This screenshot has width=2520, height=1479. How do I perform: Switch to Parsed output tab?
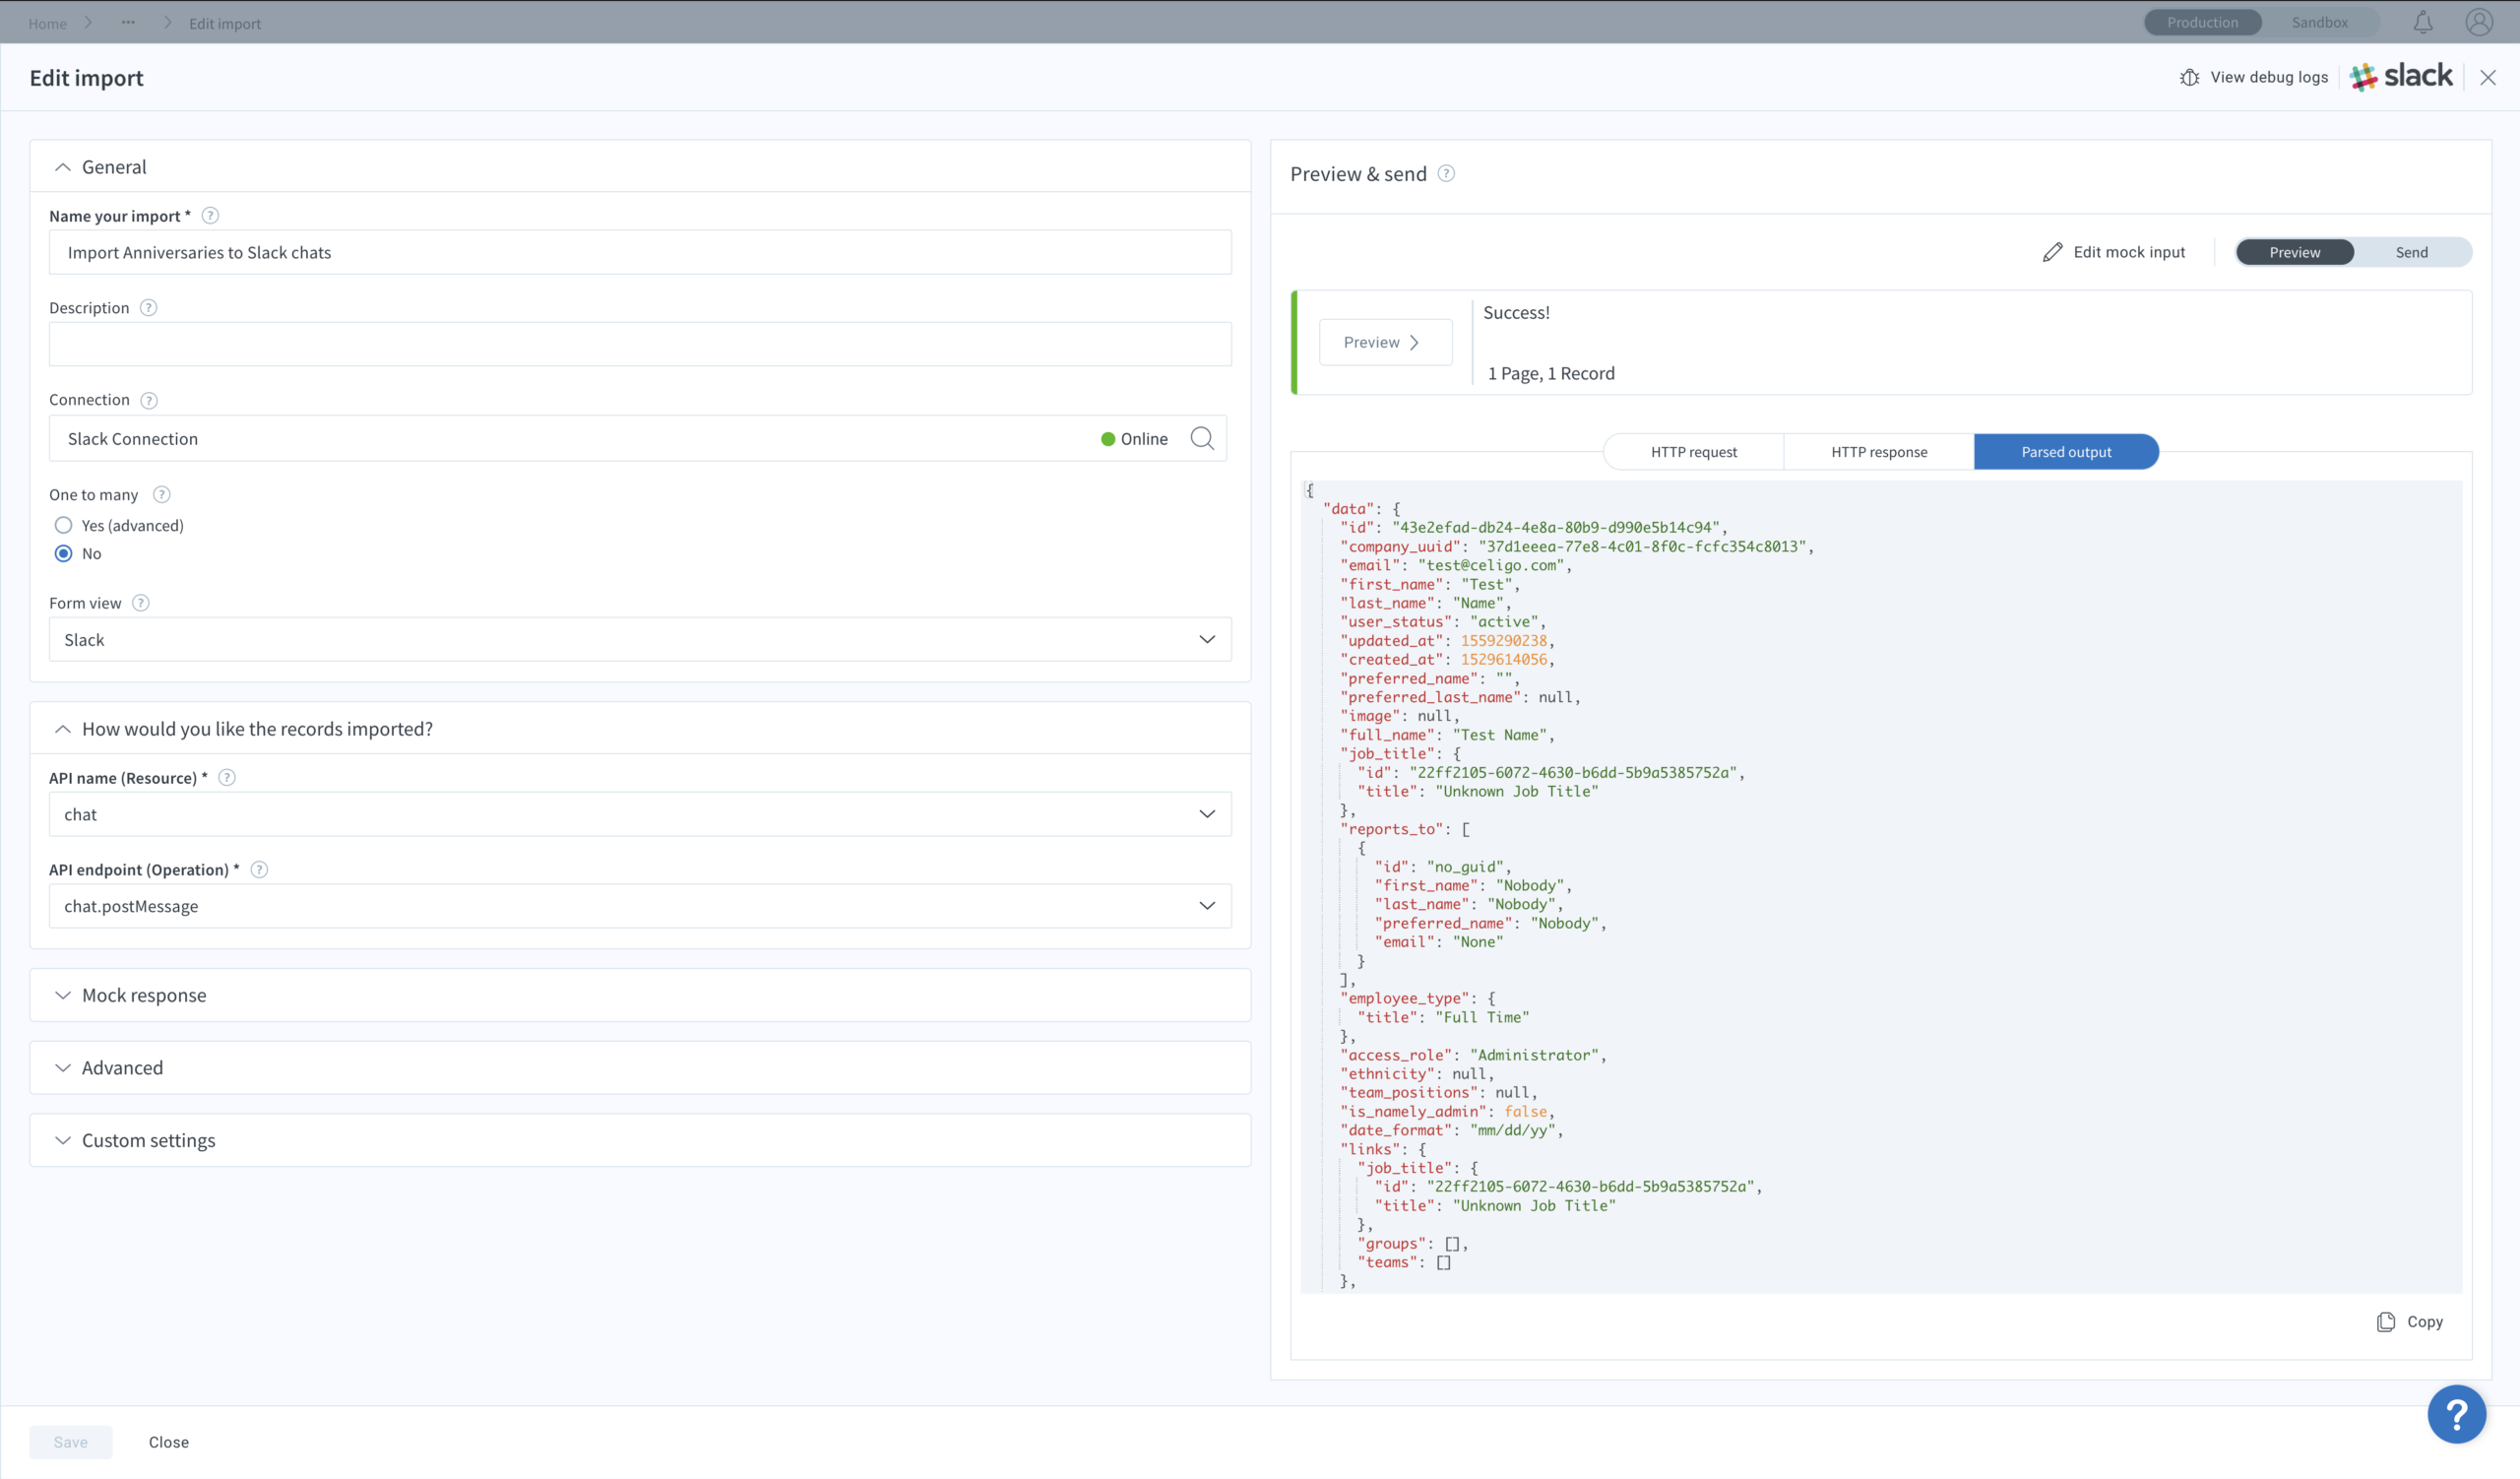(x=2066, y=452)
